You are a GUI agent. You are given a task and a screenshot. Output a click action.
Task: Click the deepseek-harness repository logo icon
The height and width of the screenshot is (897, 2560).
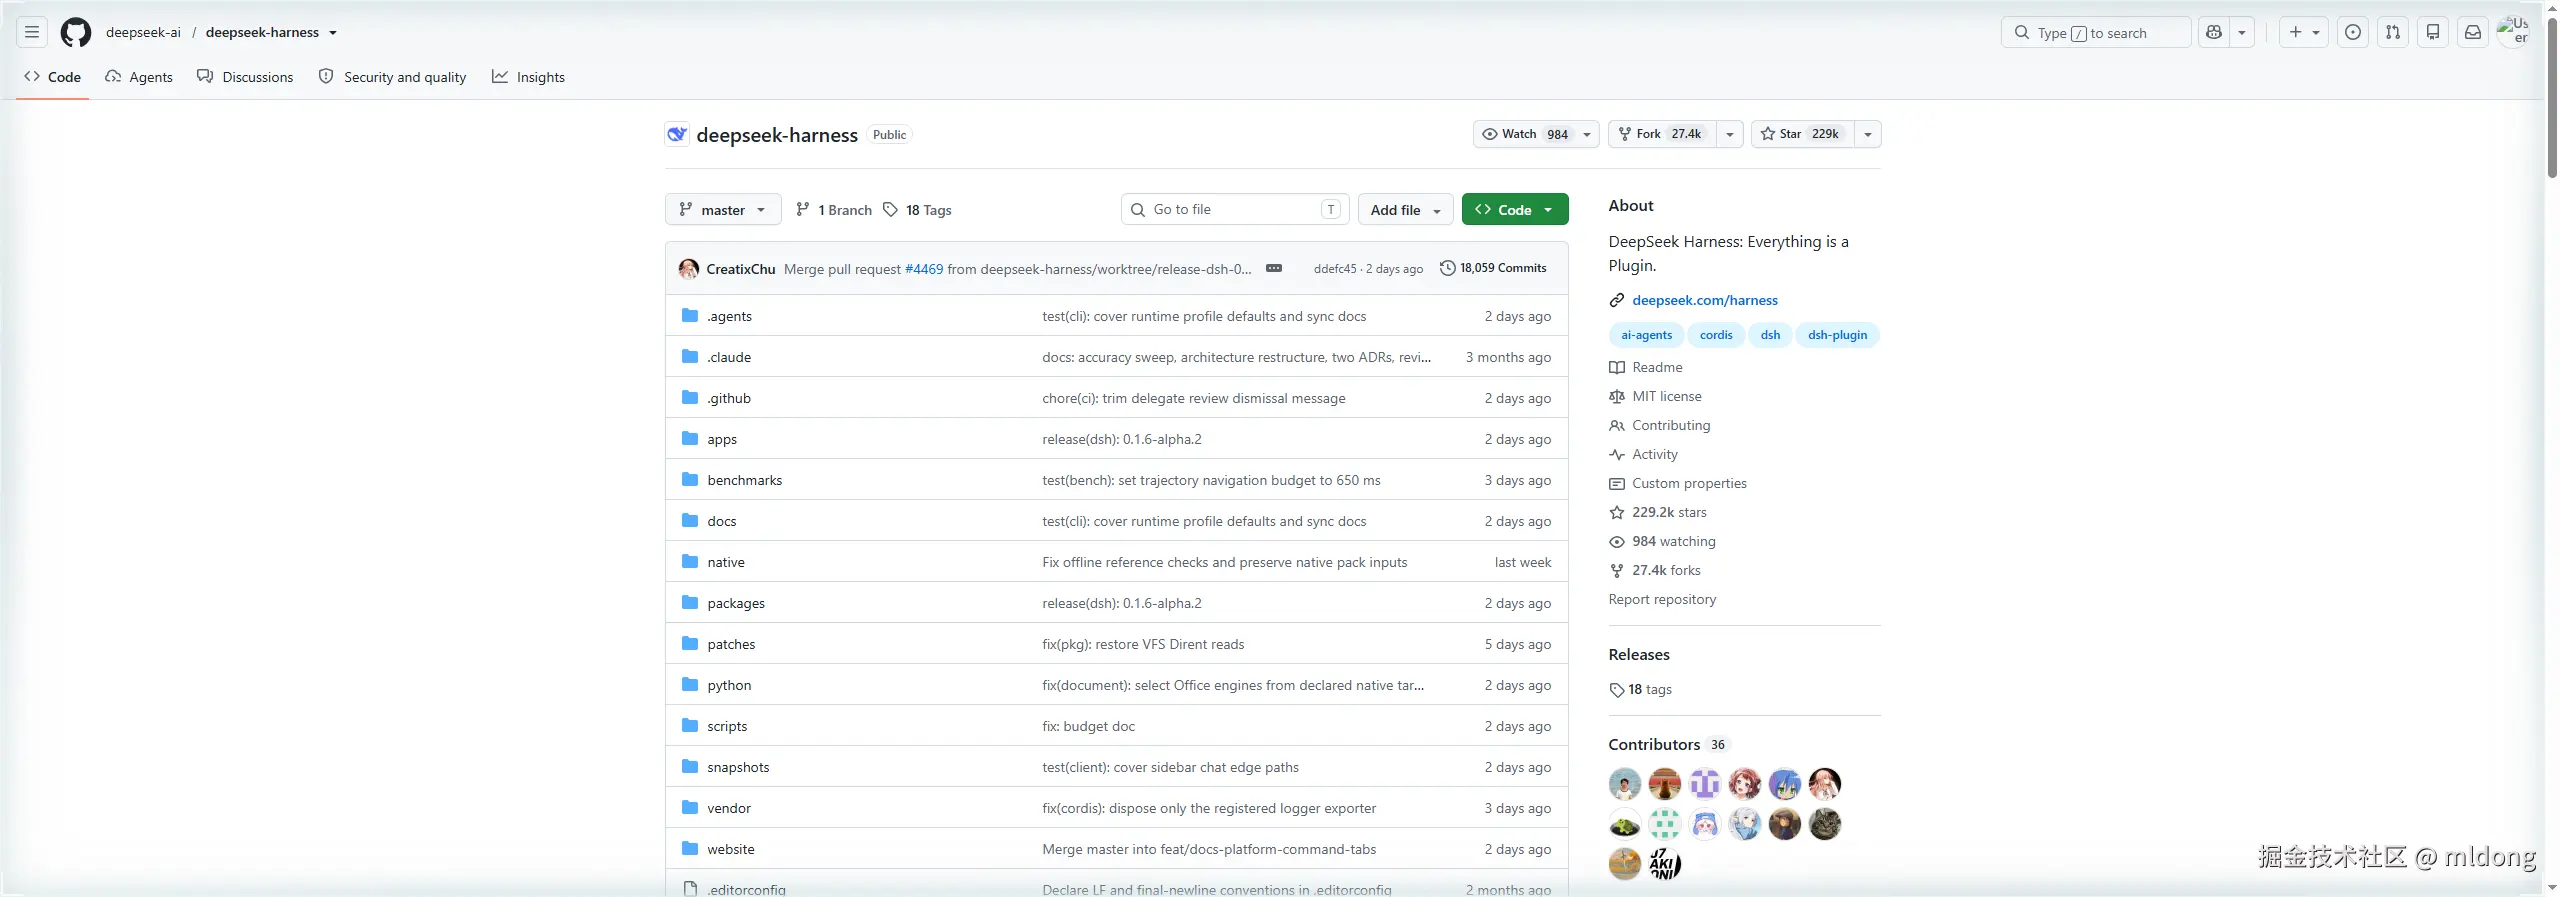677,134
